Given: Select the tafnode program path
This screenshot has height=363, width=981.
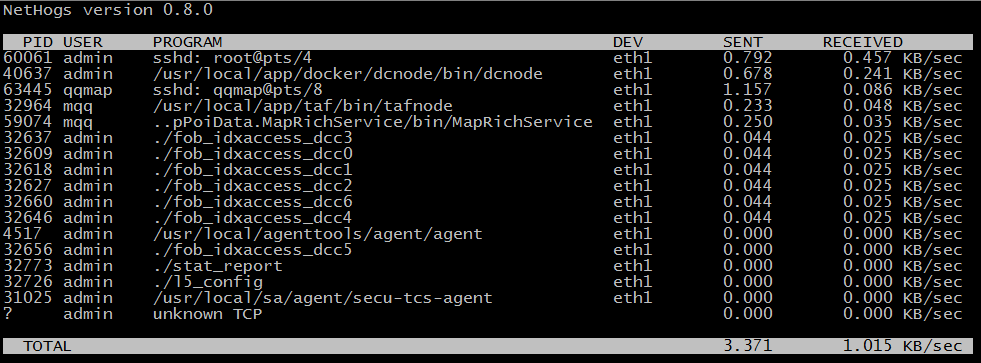Looking at the screenshot, I should (303, 106).
